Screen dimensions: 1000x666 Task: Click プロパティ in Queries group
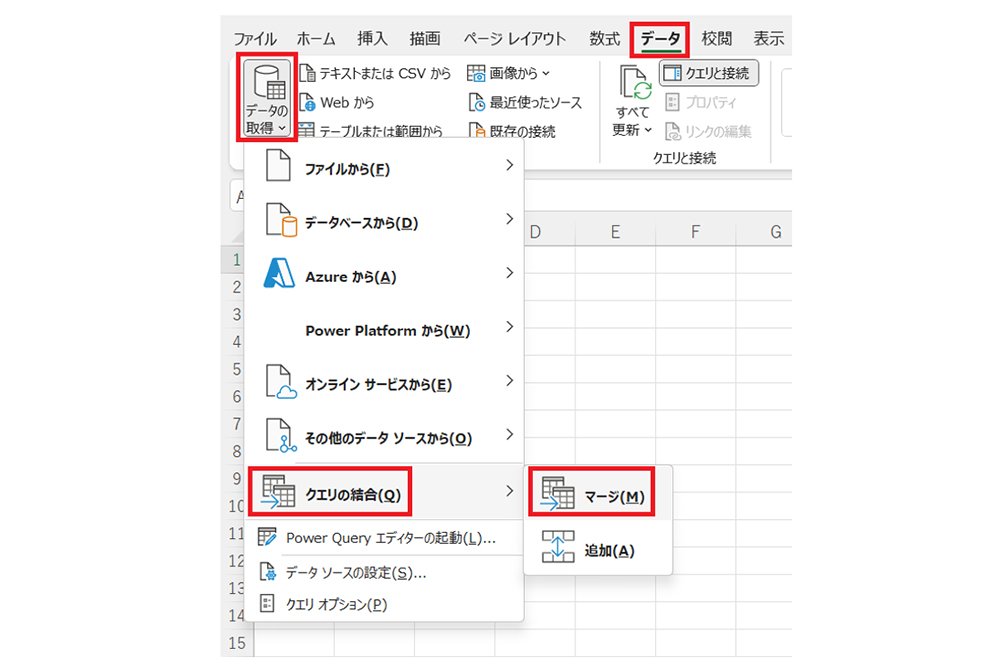700,102
